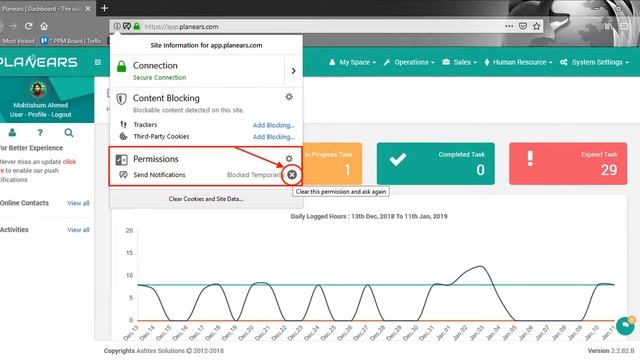Click the green padlock icon in the URL bar
640x360 pixels.
click(x=137, y=26)
